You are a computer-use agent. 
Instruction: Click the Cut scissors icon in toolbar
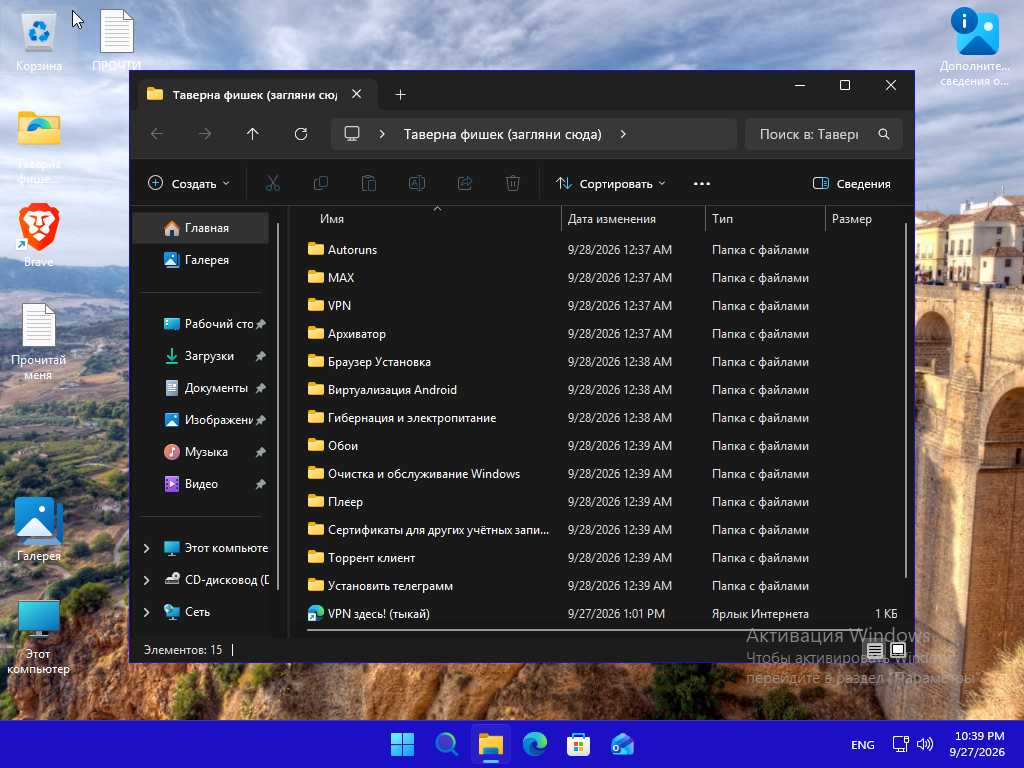pos(273,184)
